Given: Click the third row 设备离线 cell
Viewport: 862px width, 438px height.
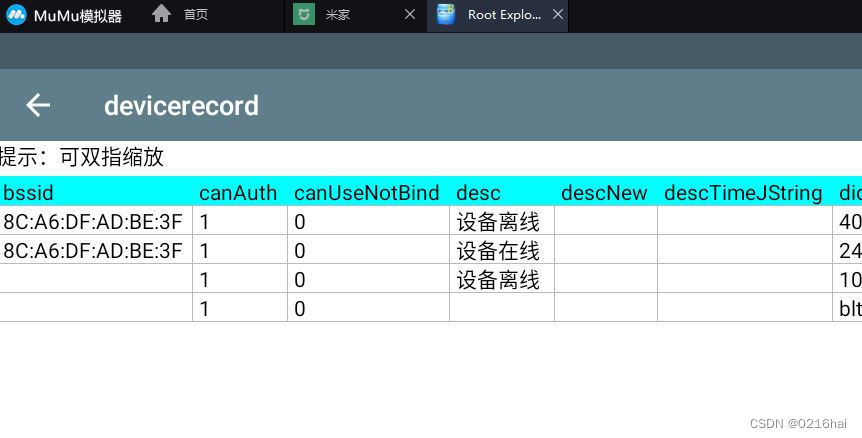Looking at the screenshot, I should [x=501, y=279].
